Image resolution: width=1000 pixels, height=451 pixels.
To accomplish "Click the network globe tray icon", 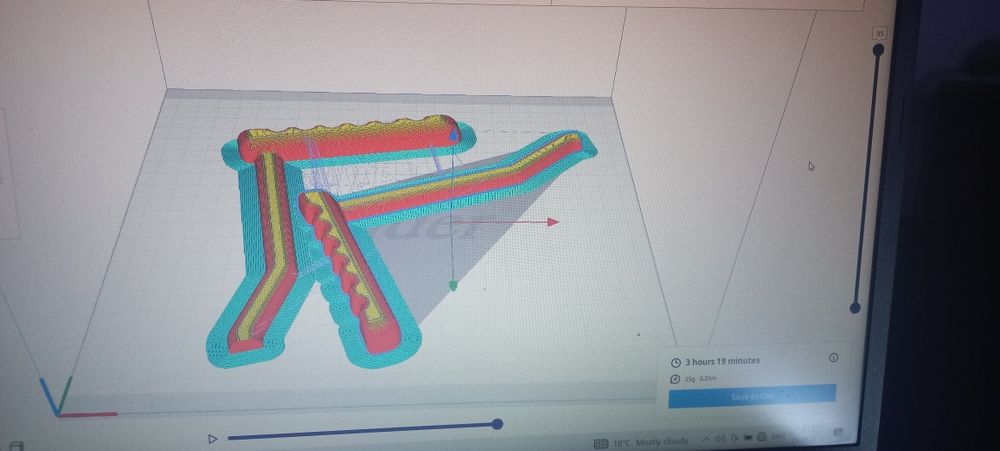I will [761, 438].
